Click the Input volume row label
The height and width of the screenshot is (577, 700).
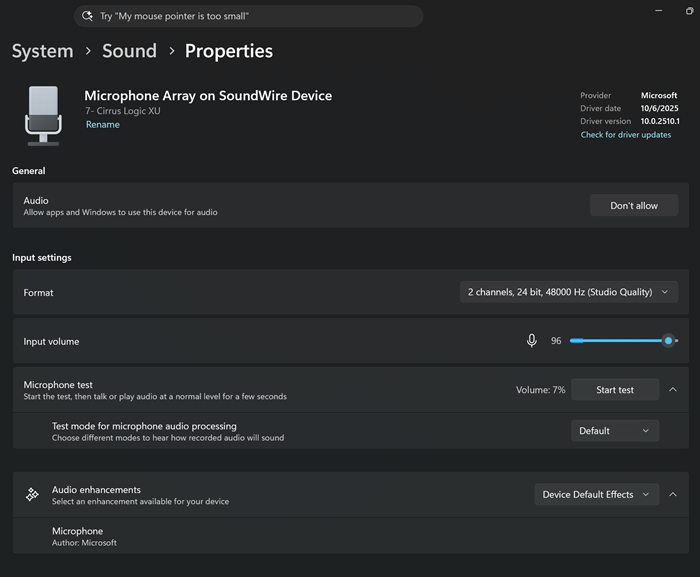coord(51,341)
